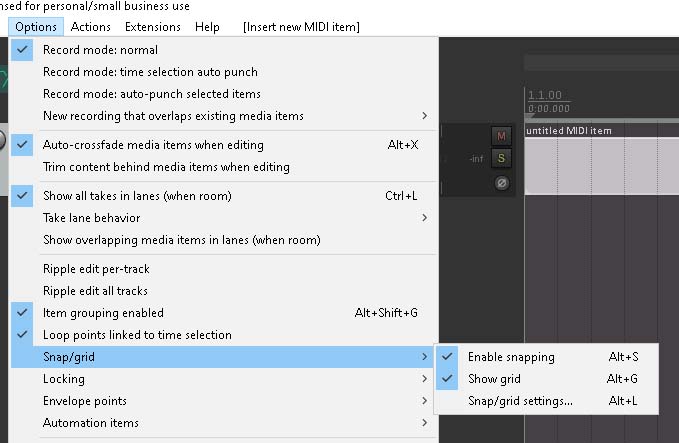Viewport: 679px width, 443px height.
Task: Click the untitled MIDI item
Action: pyautogui.click(x=602, y=159)
